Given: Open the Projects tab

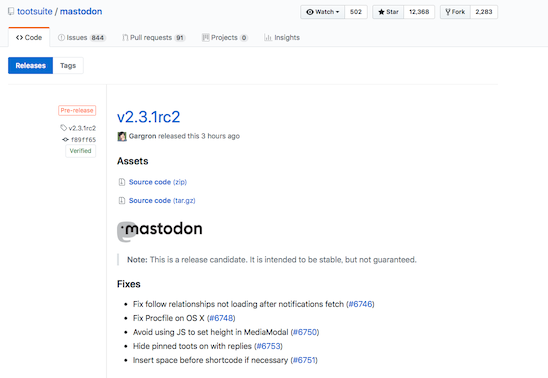Looking at the screenshot, I should coord(225,37).
